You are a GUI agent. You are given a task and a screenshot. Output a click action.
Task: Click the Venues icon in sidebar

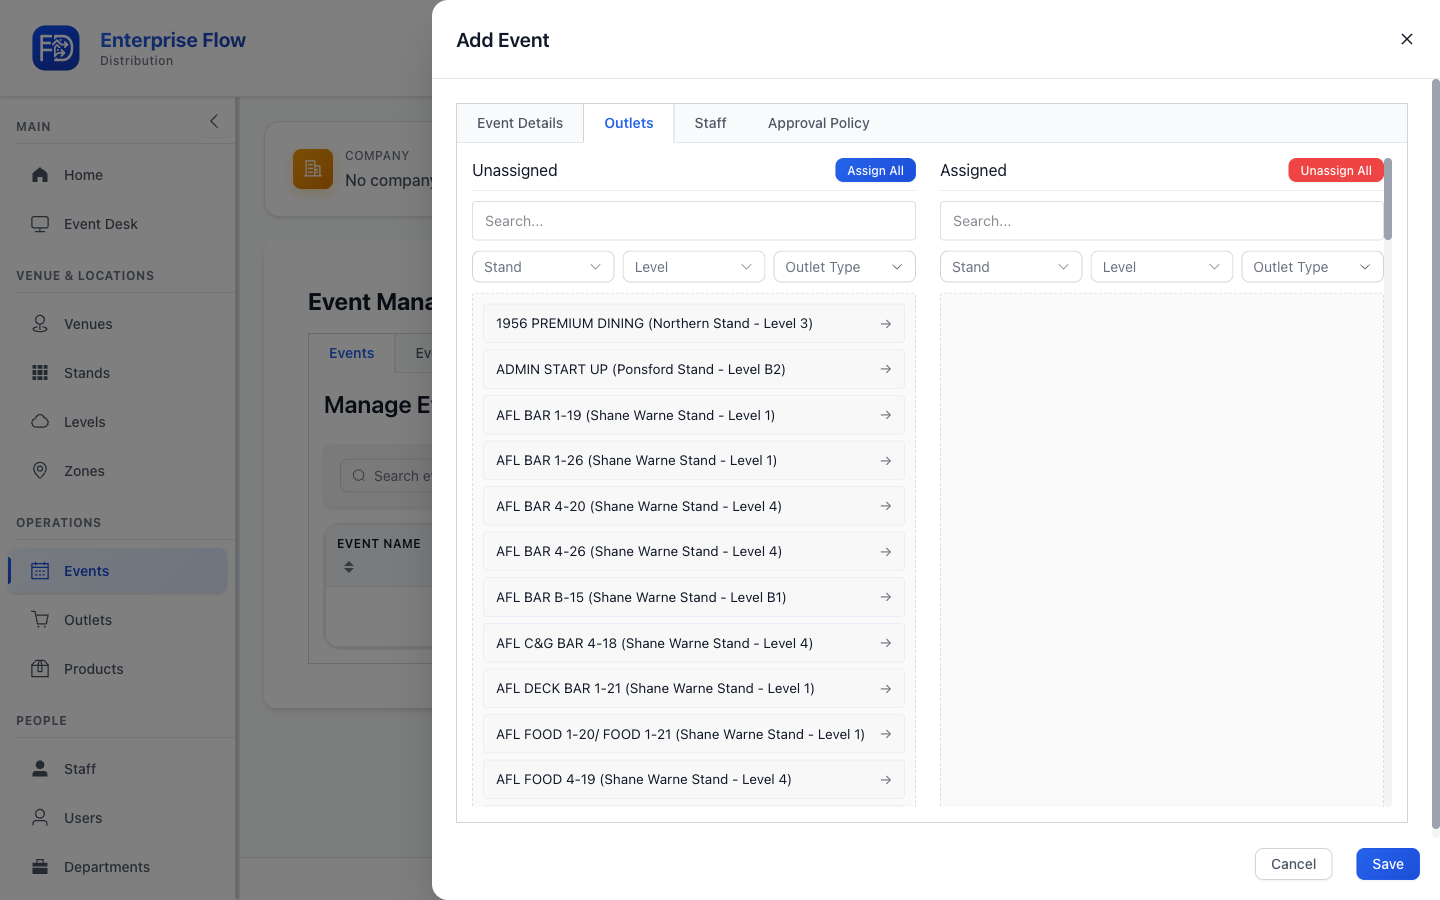click(40, 324)
